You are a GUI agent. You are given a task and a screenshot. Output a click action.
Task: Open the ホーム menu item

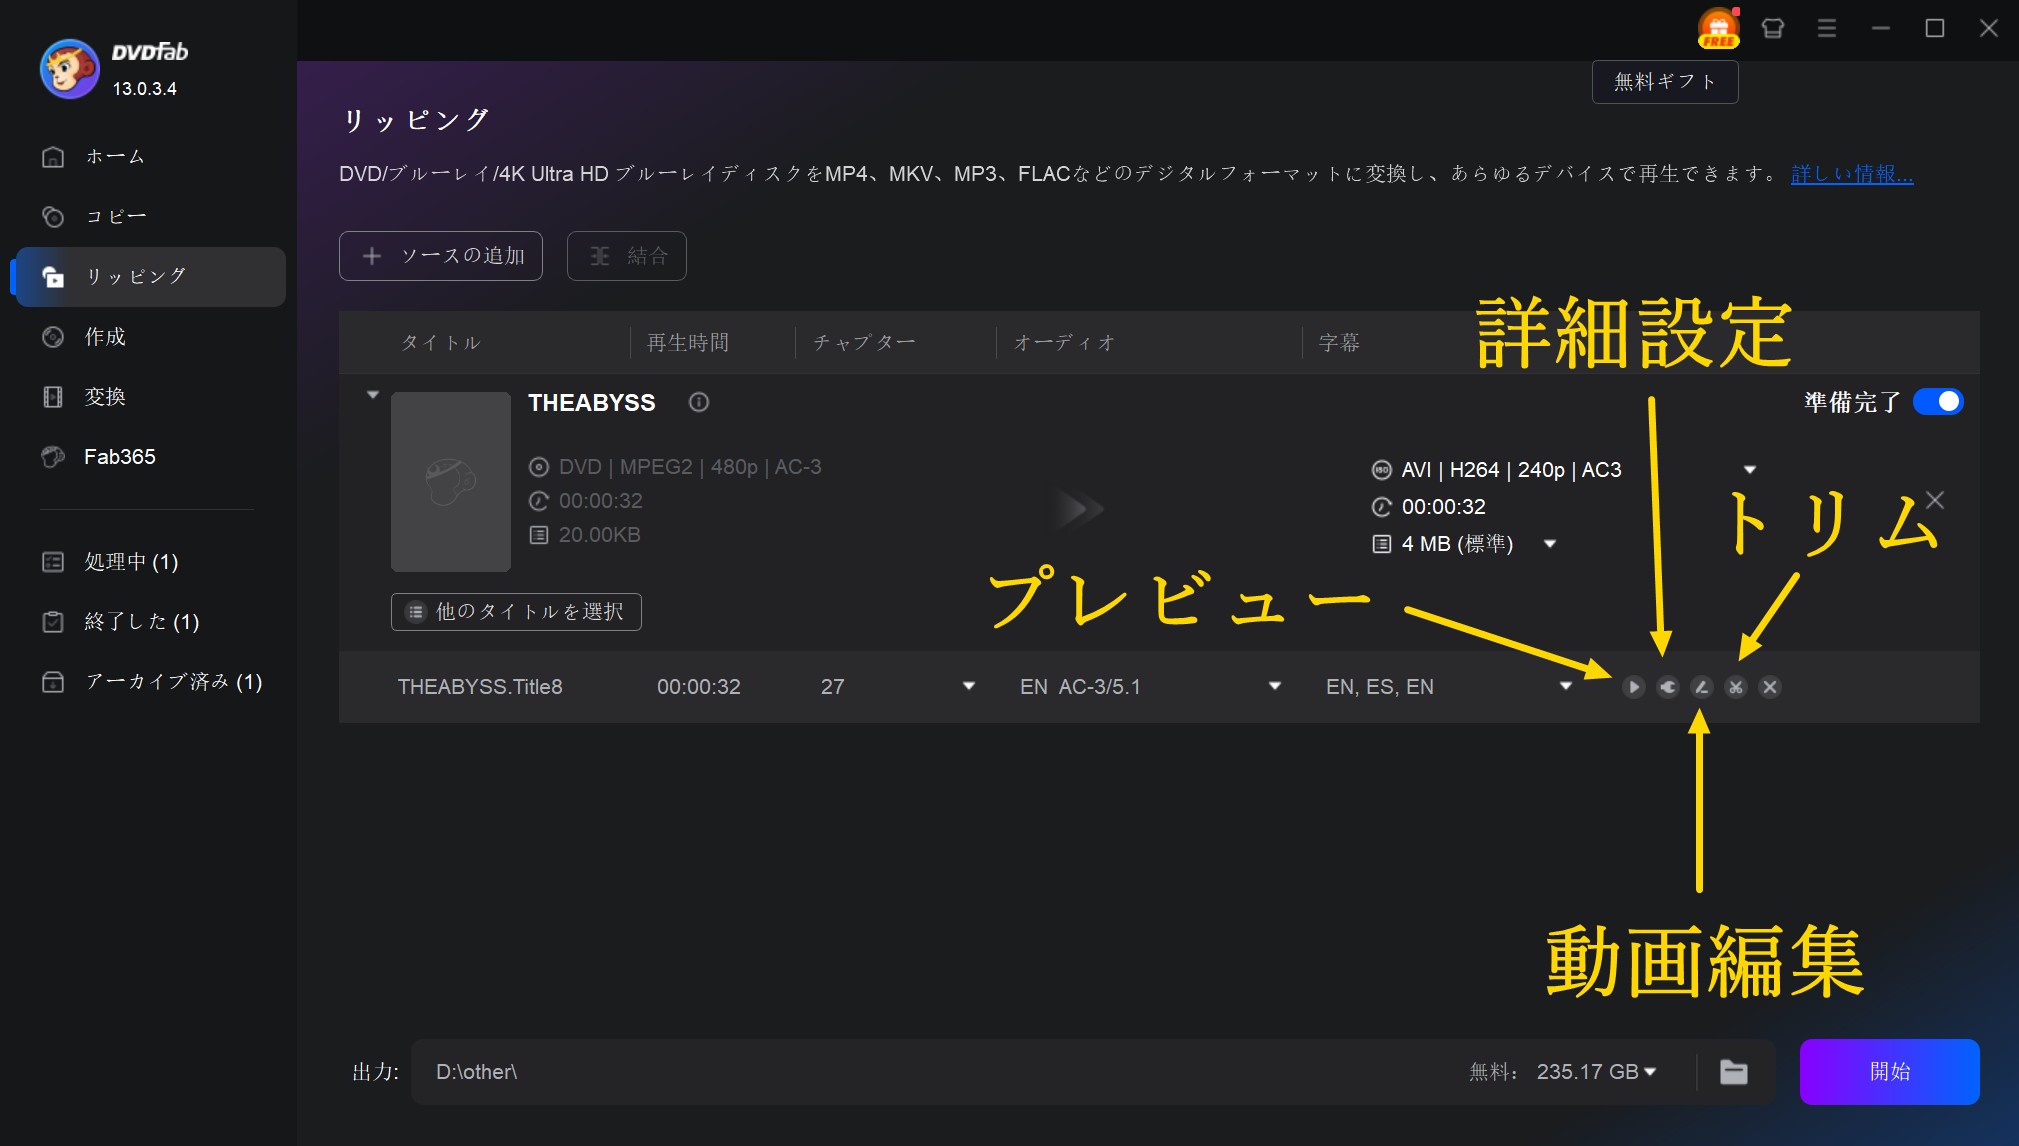tap(150, 156)
